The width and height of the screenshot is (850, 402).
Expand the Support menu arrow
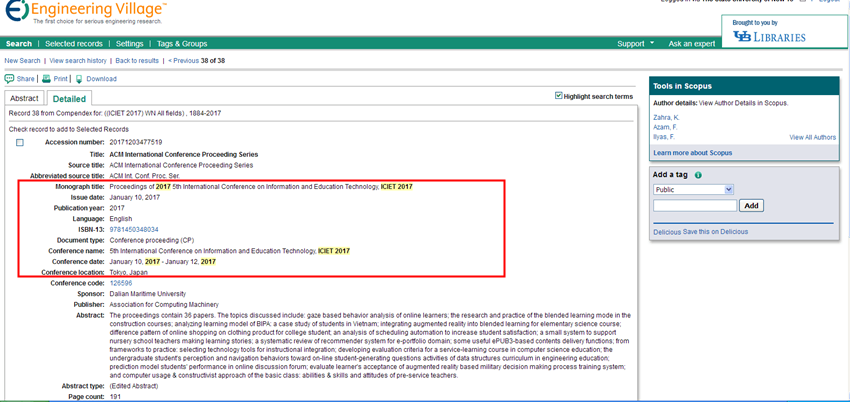(x=652, y=43)
